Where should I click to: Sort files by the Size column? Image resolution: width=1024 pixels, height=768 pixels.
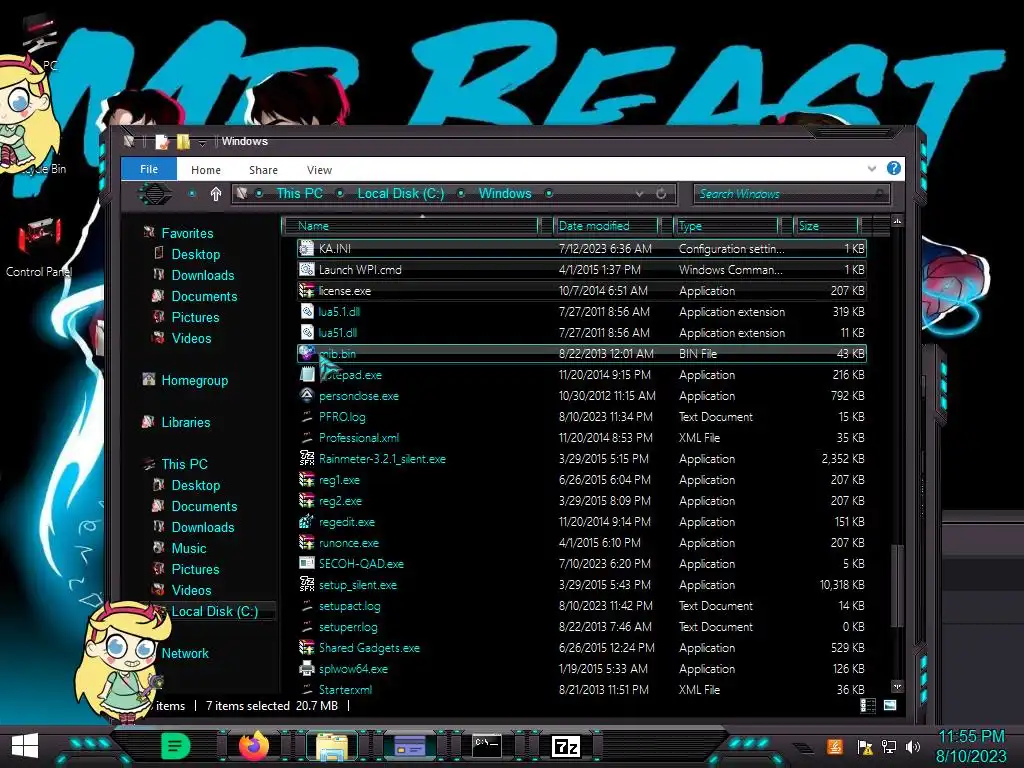click(x=826, y=225)
